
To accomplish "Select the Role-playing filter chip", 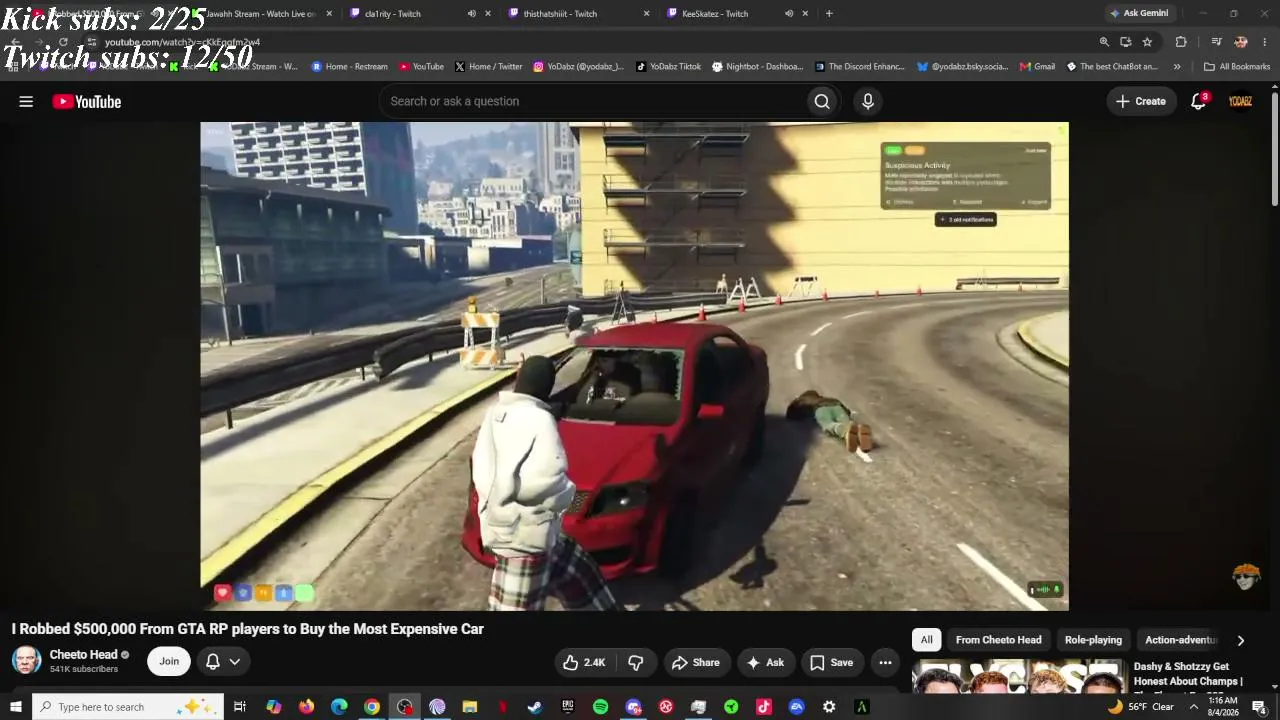I will coord(1093,640).
